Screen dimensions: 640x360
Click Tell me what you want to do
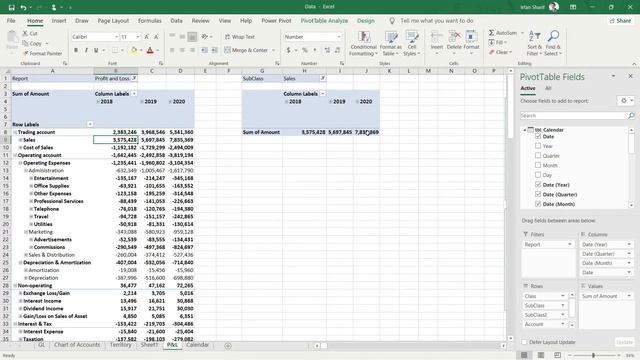point(436,20)
